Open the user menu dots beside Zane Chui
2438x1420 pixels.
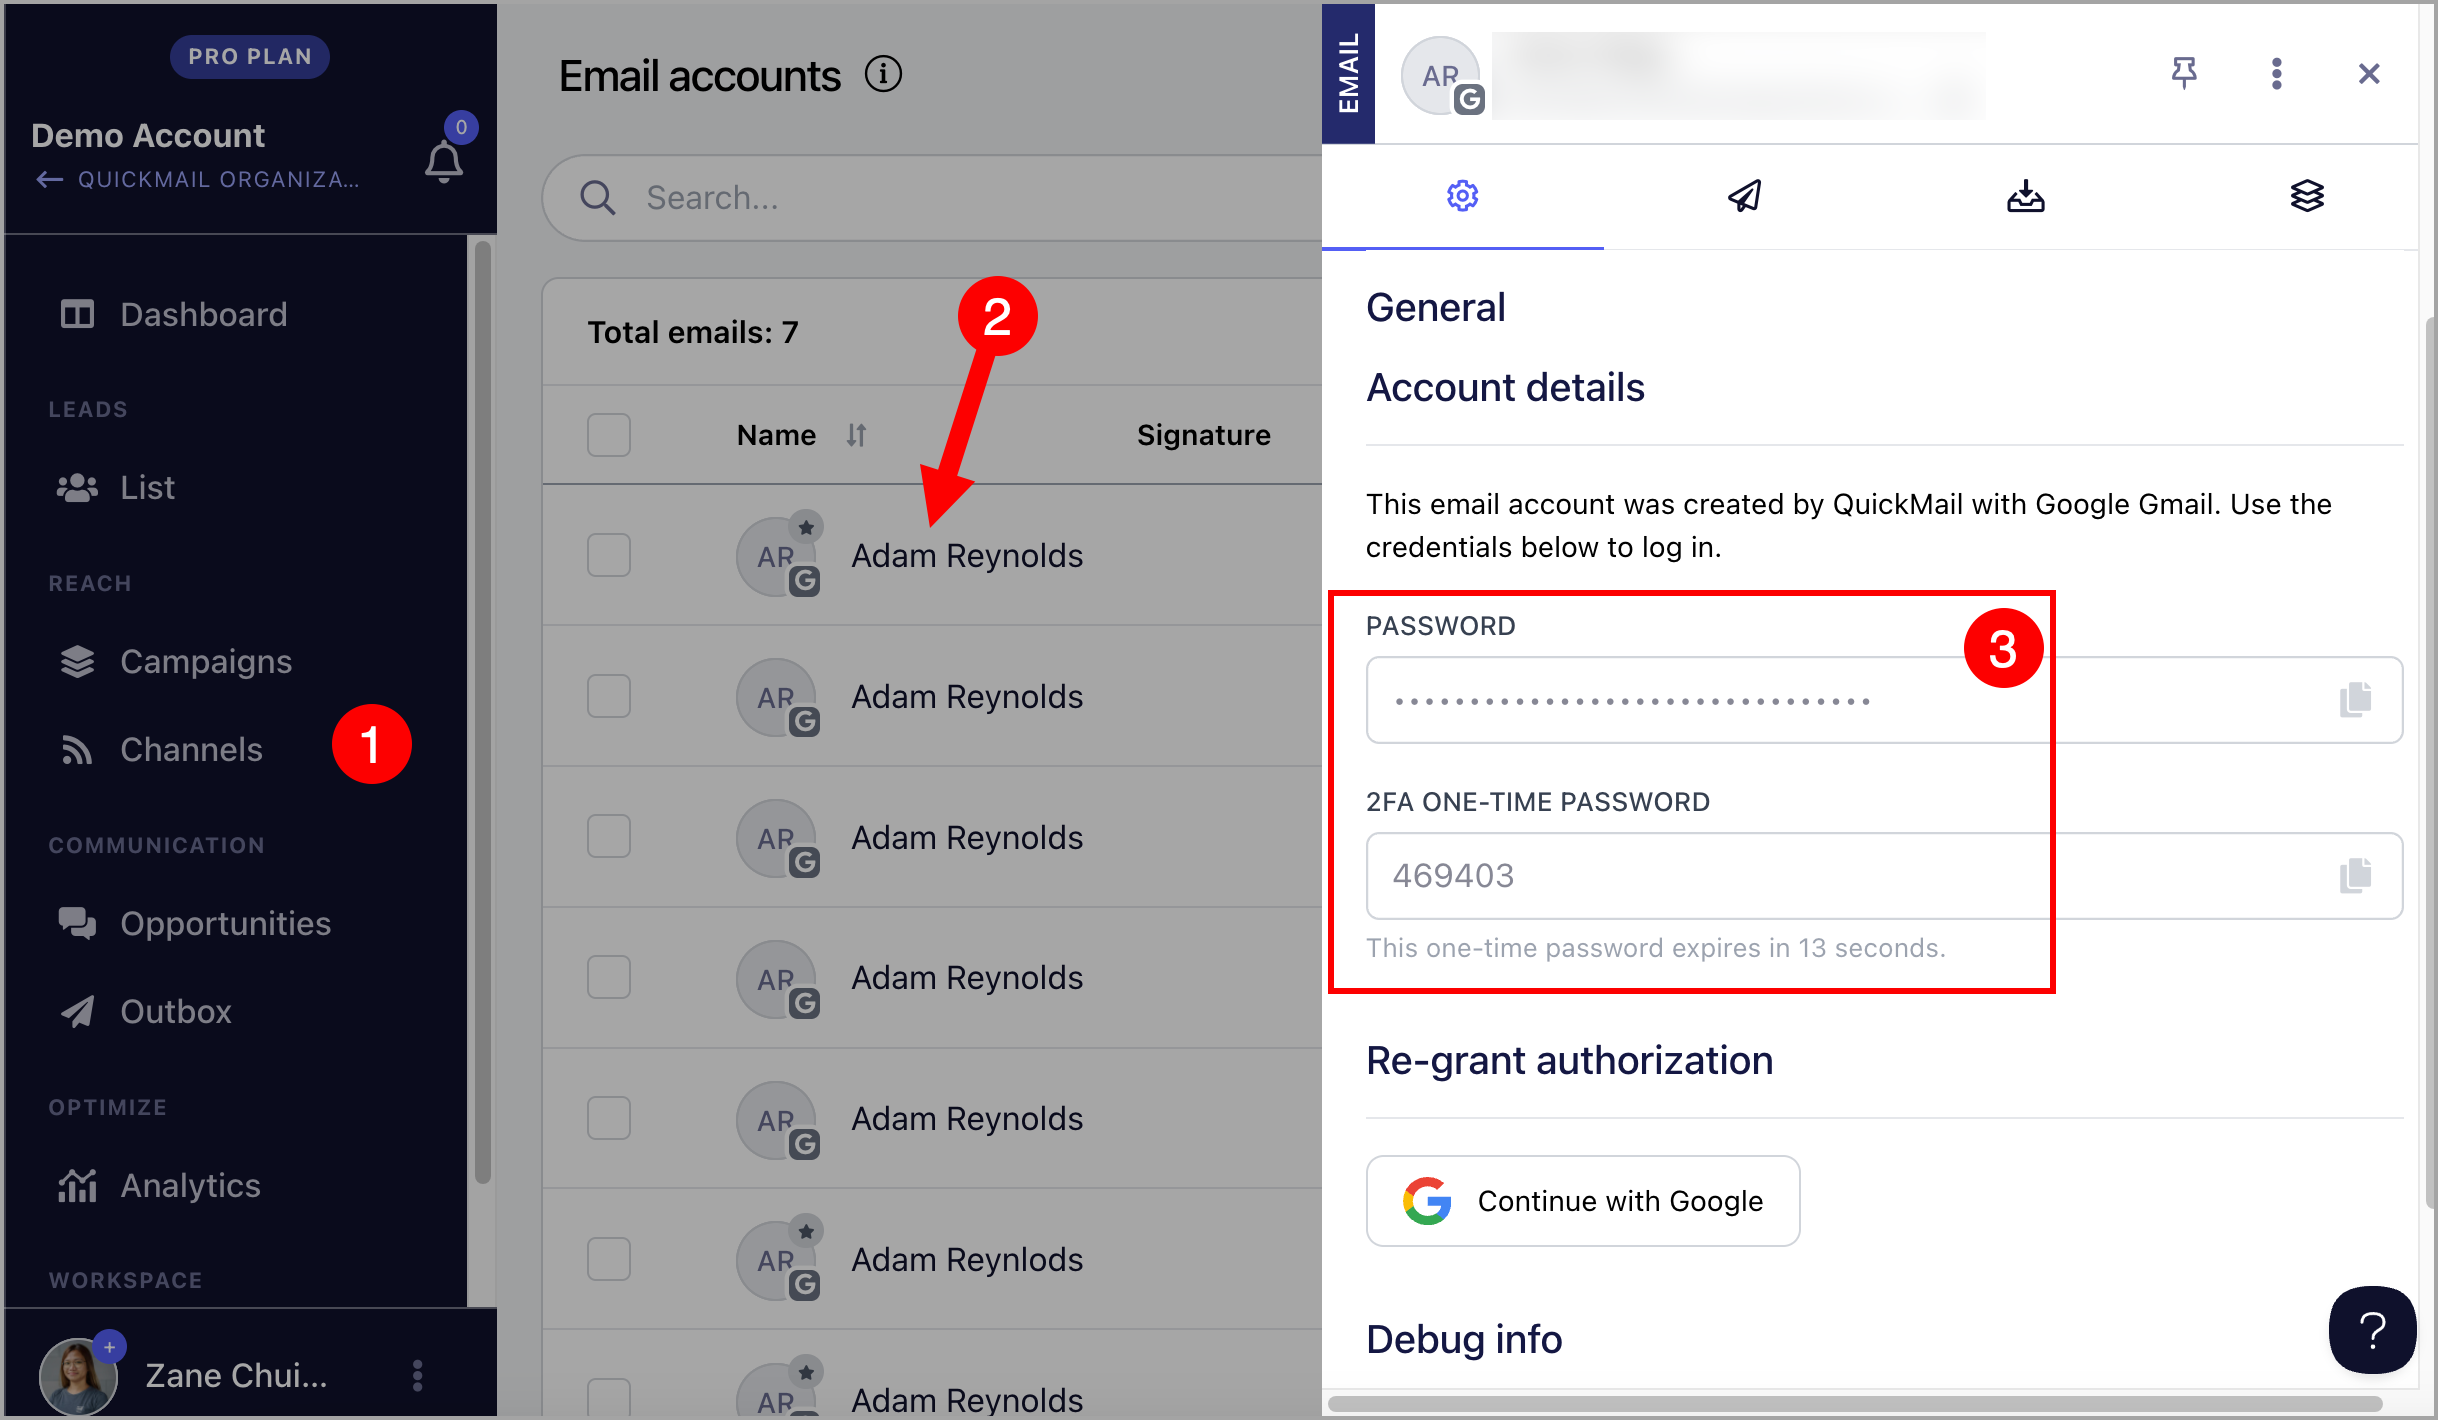click(418, 1376)
